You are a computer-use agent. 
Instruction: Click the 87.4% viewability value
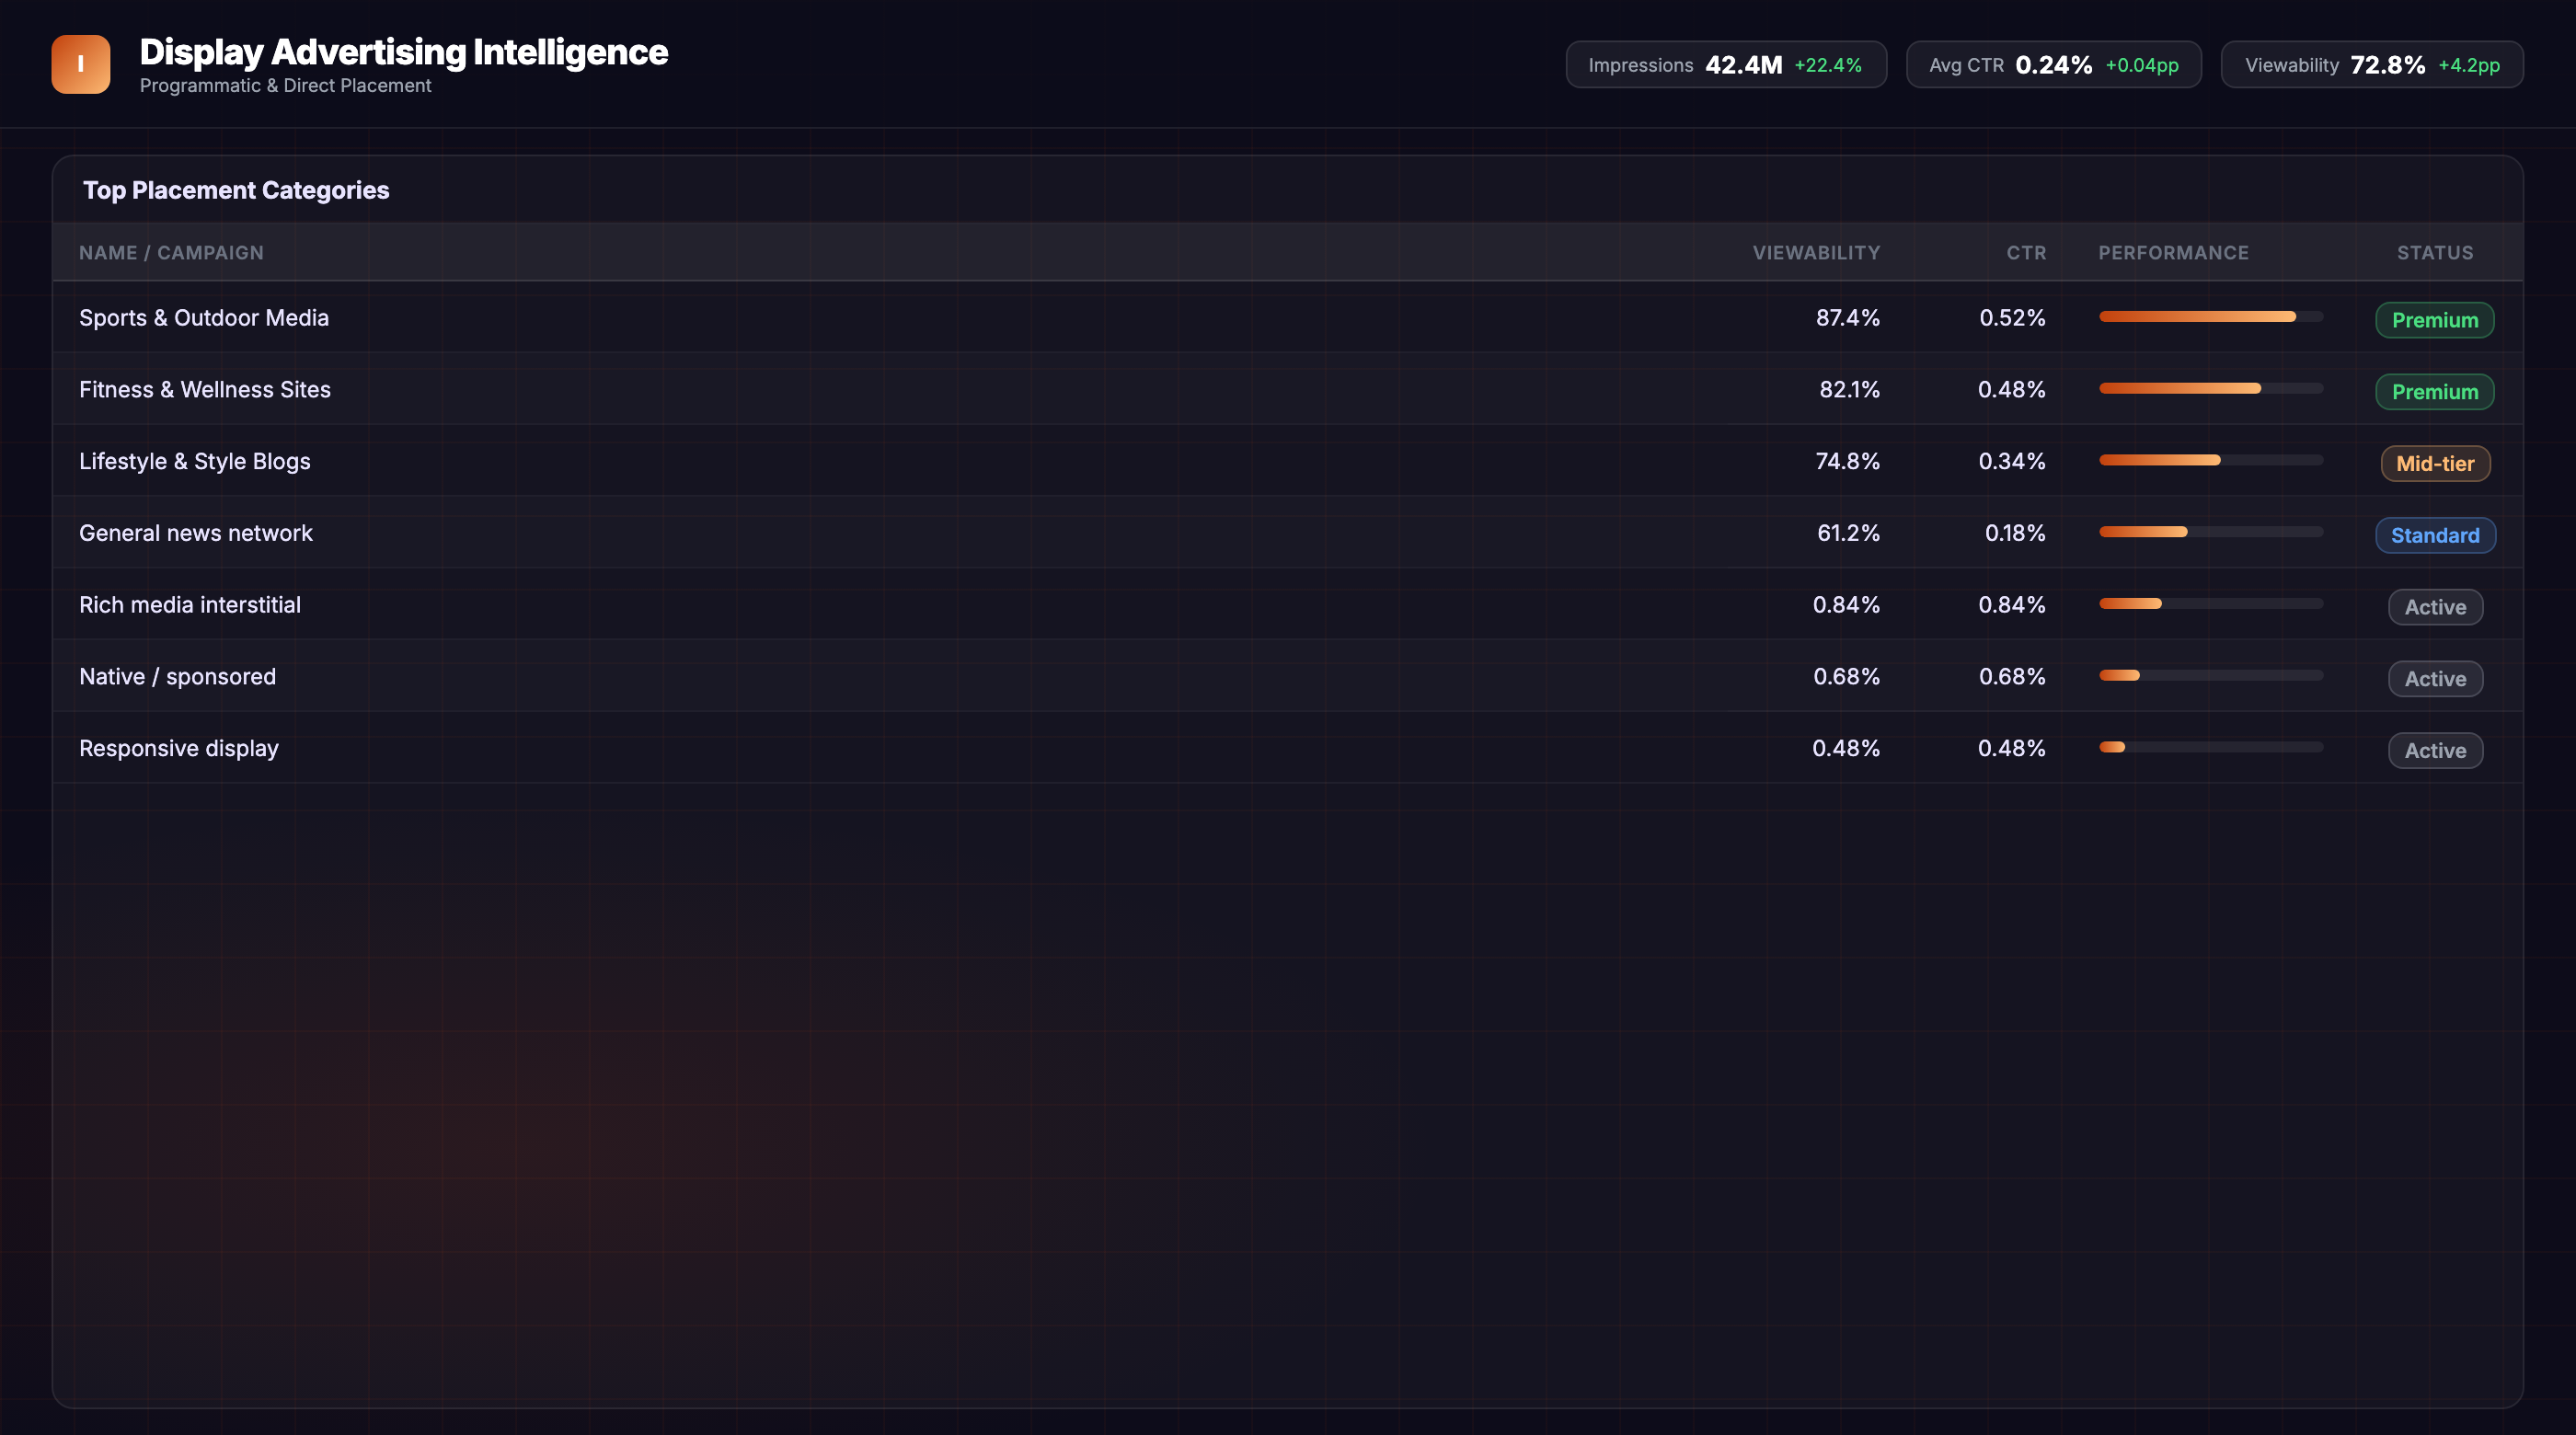click(1848, 318)
